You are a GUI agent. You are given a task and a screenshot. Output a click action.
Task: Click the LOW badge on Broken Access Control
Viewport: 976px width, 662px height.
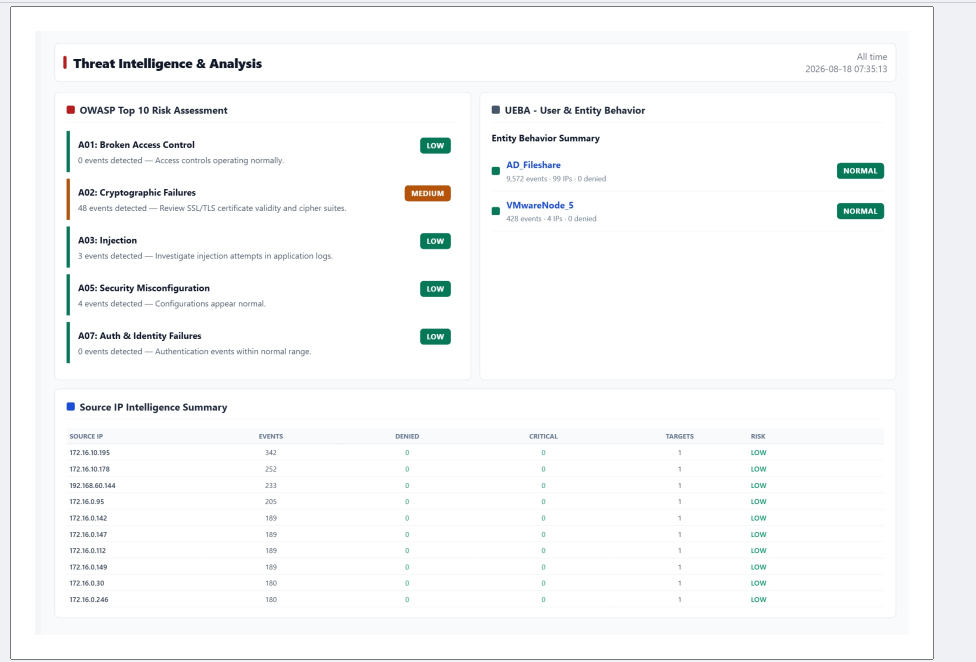click(x=435, y=146)
